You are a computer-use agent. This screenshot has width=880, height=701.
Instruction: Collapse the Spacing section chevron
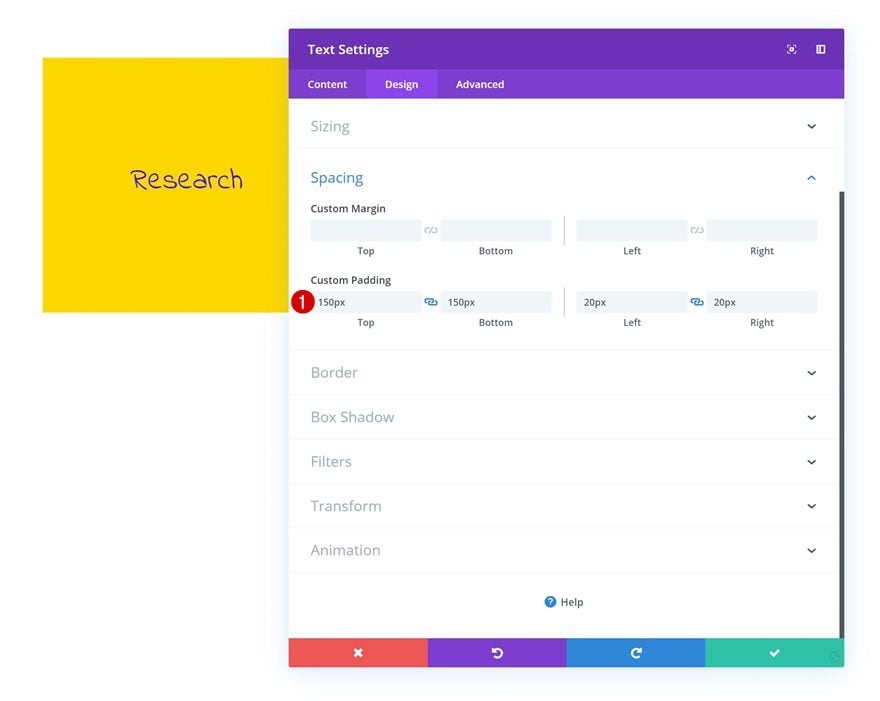coord(812,178)
